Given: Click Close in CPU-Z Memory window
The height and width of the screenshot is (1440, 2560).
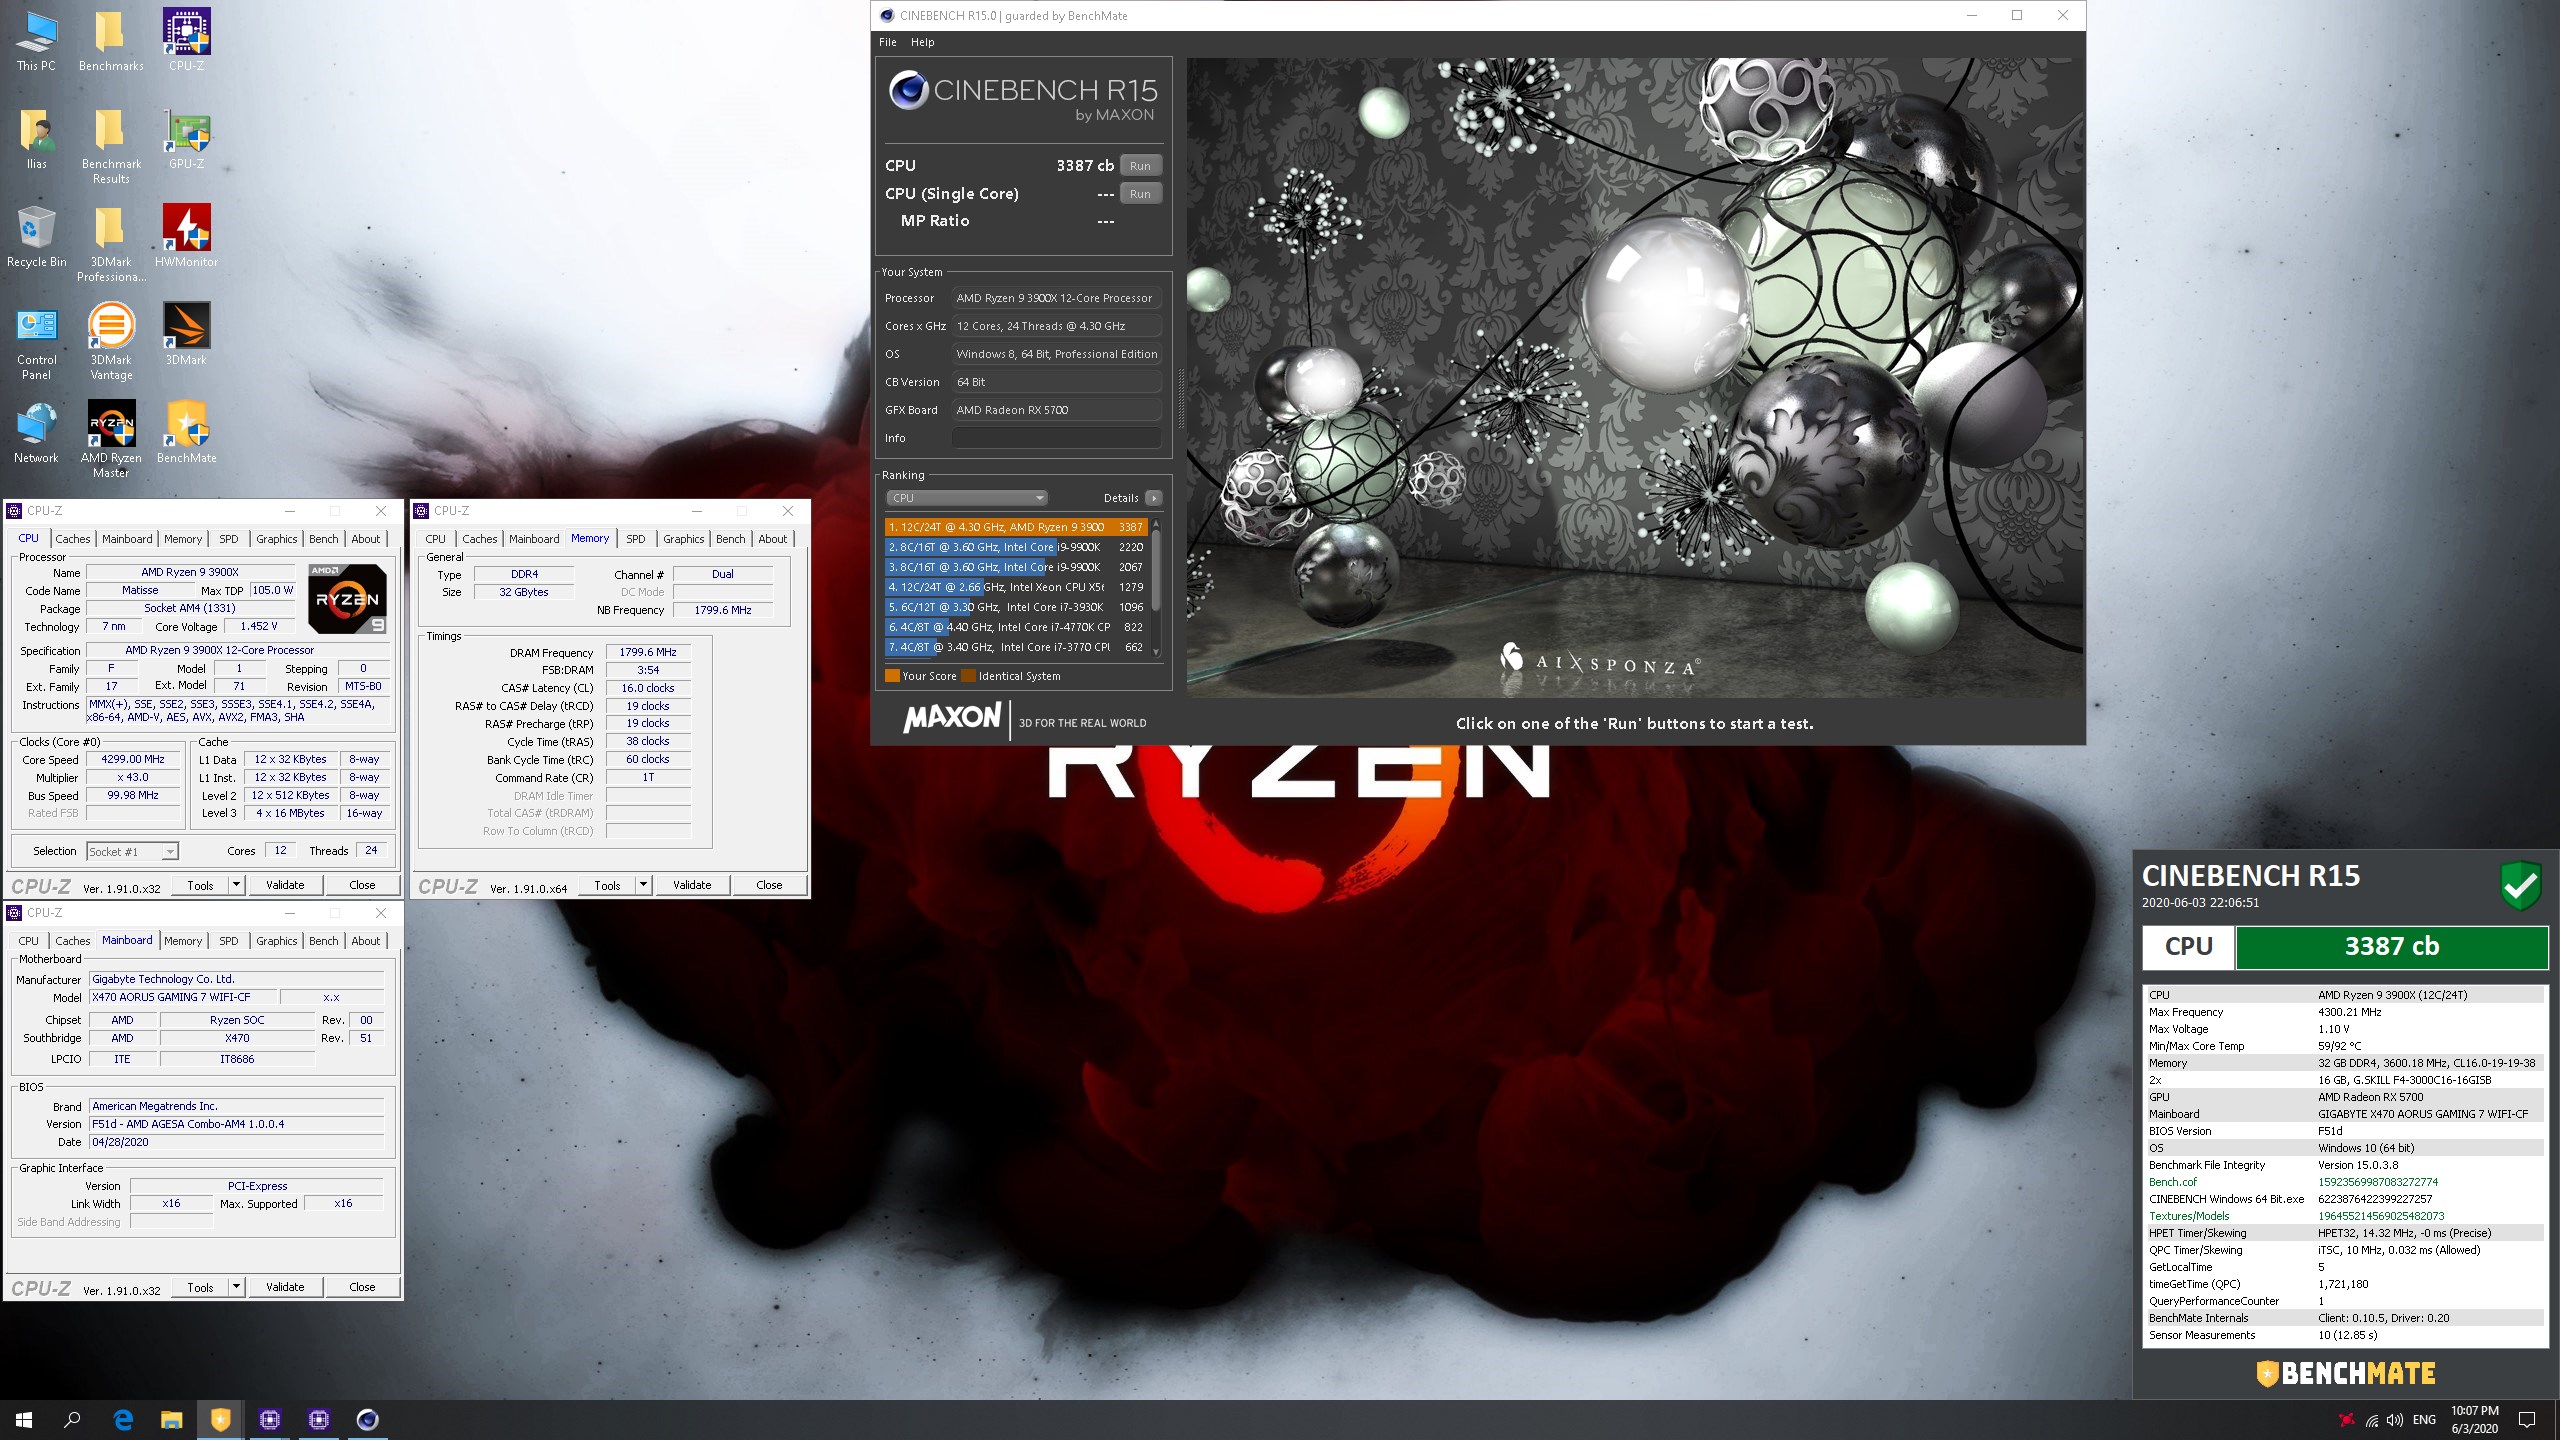Looking at the screenshot, I should click(769, 885).
